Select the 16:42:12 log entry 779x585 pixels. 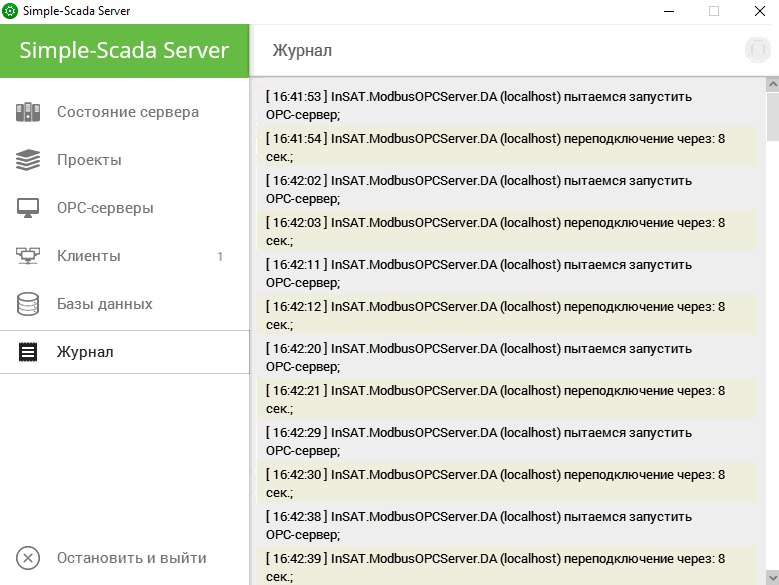[507, 315]
